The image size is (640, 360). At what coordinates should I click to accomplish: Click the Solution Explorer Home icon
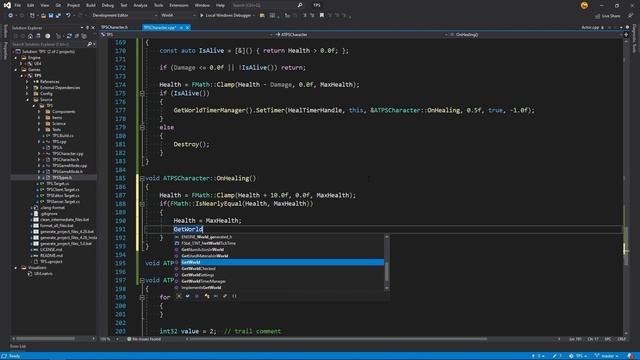click(30, 36)
